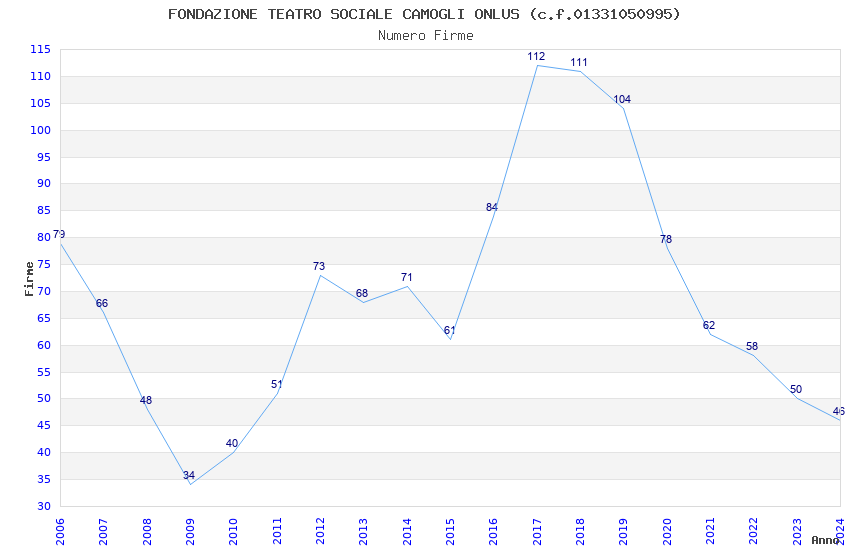Click the data label 58 at 2022

click(752, 346)
